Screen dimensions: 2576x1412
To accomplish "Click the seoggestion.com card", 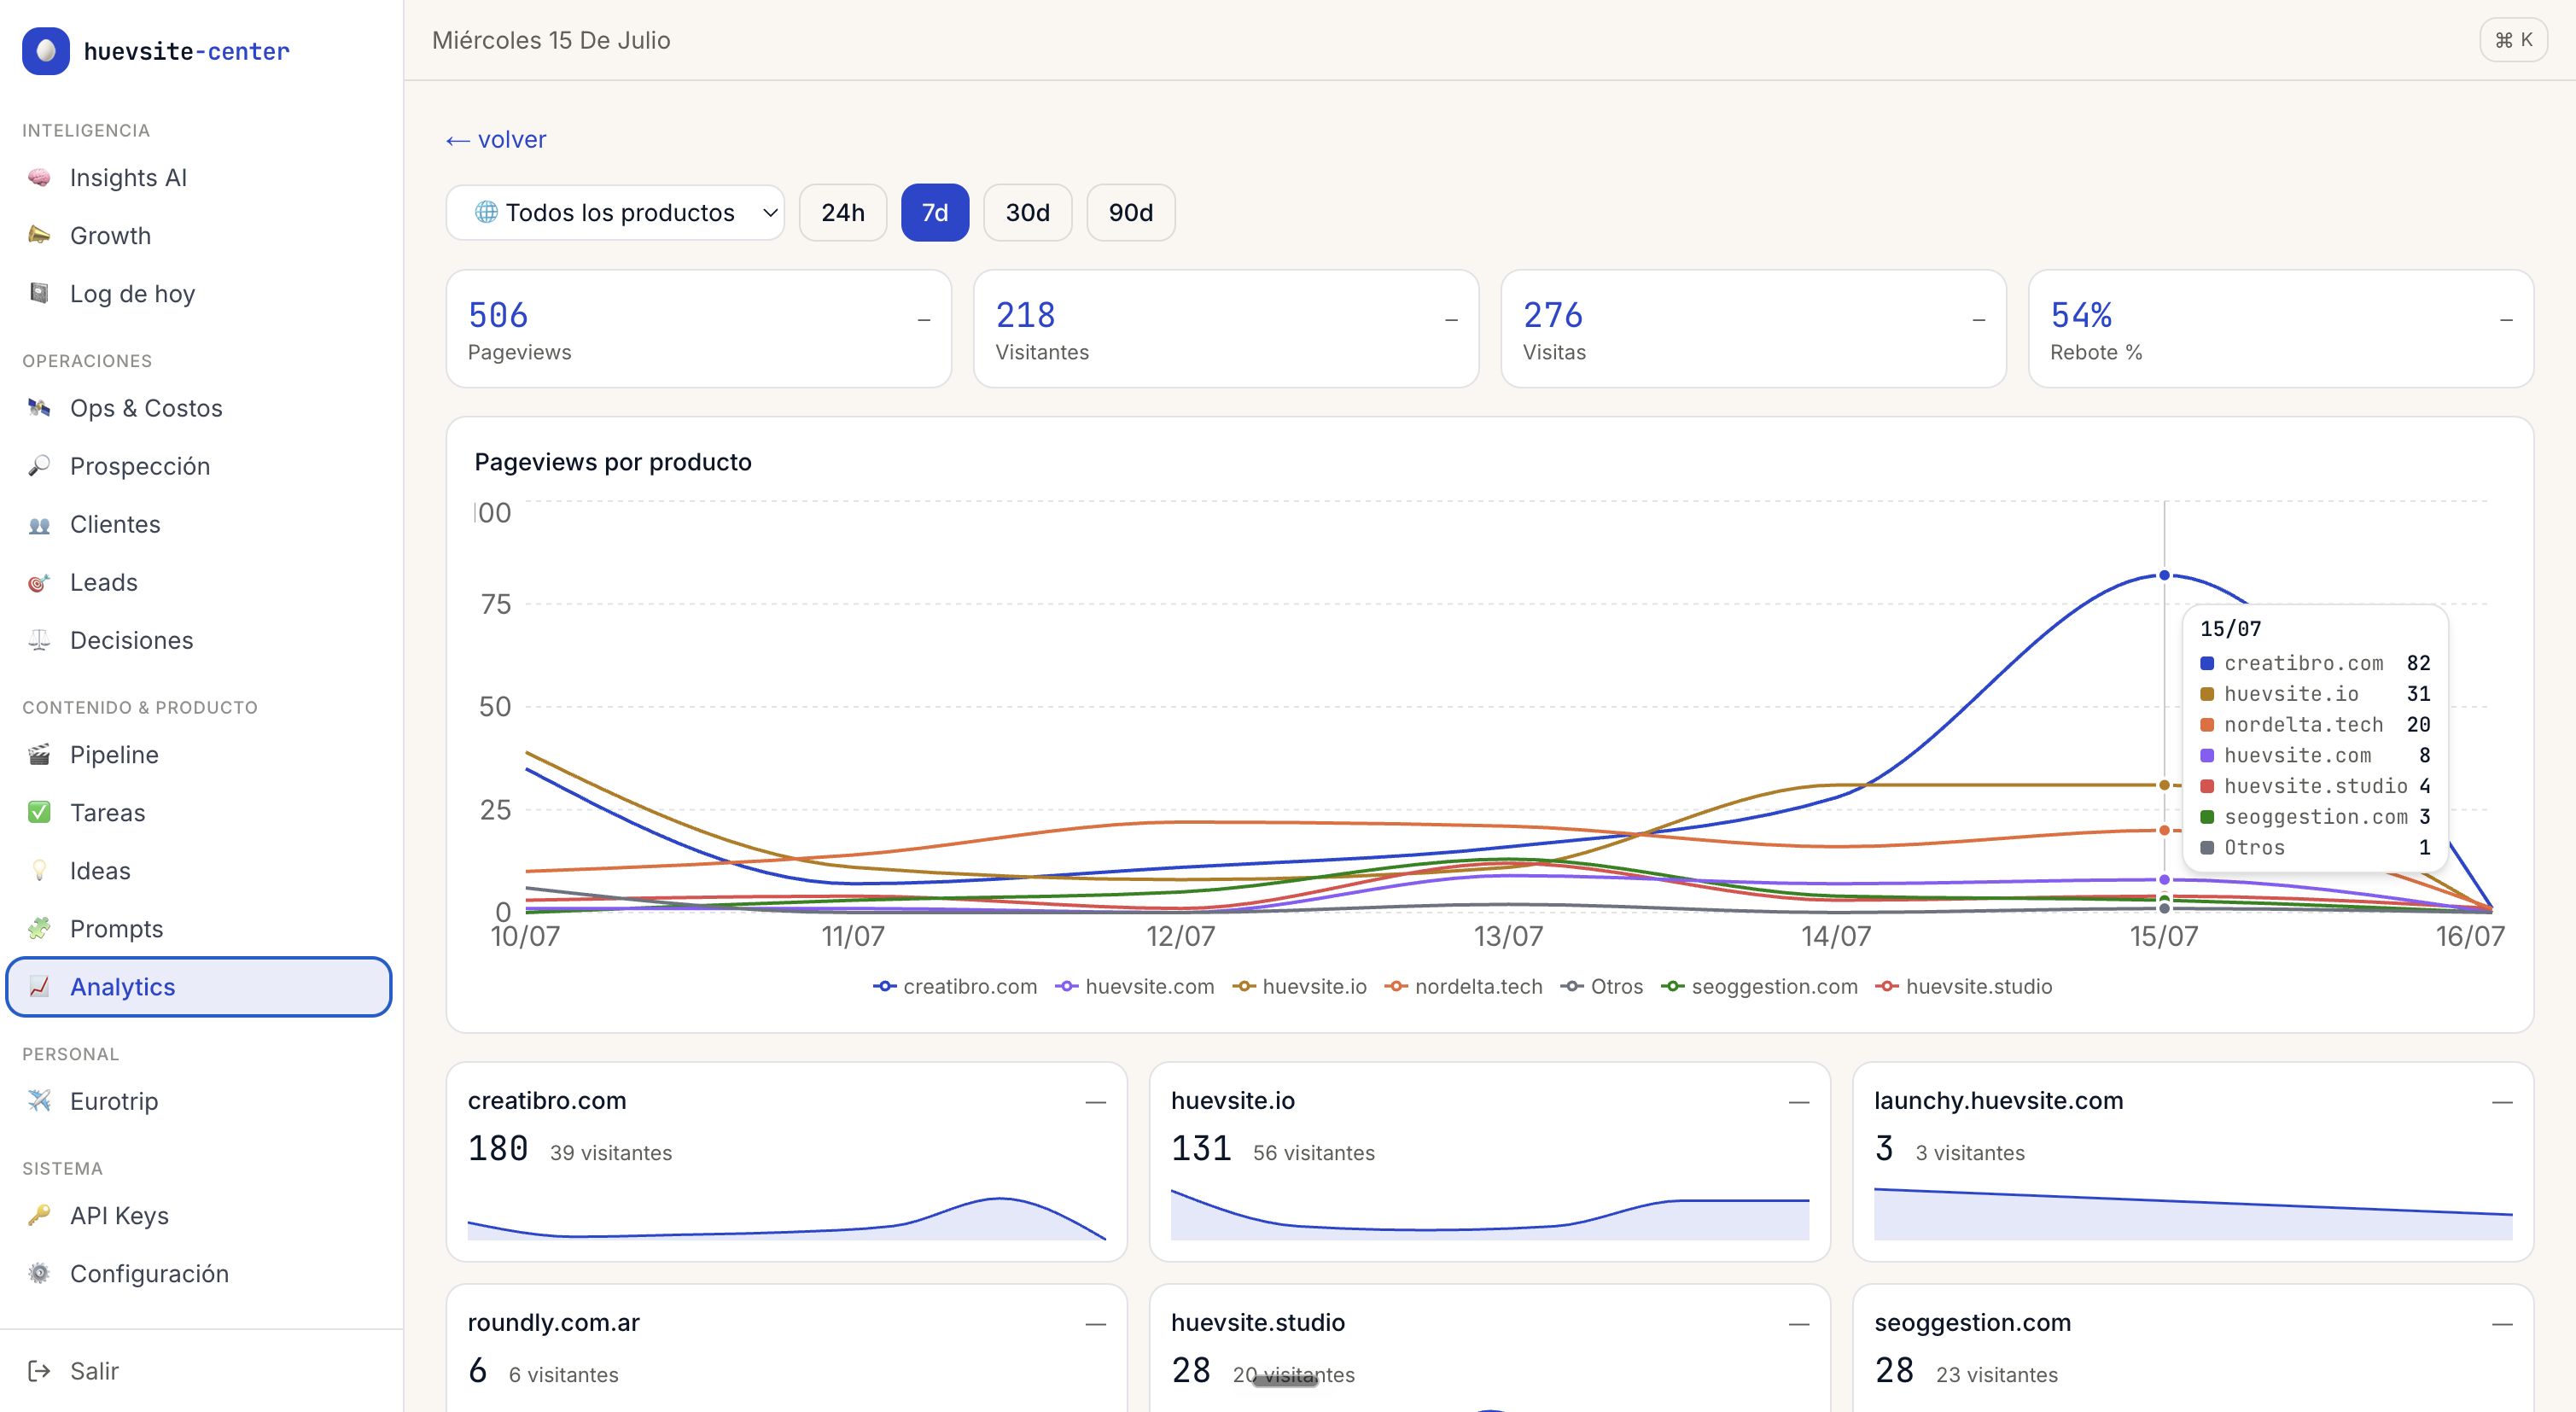I will click(2193, 1348).
